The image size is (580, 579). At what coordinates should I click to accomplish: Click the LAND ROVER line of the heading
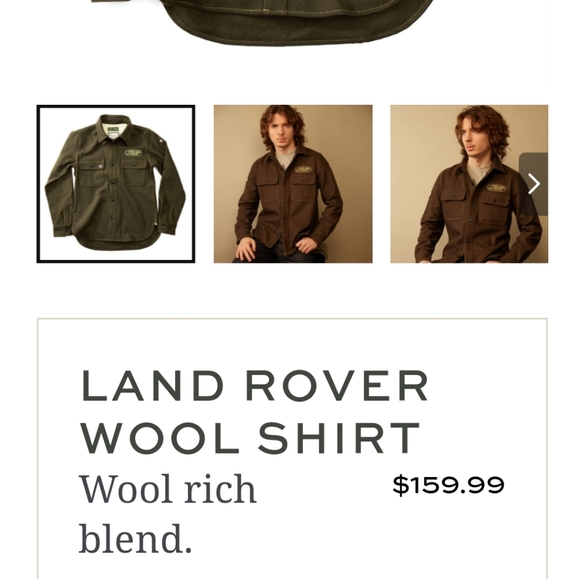pyautogui.click(x=254, y=386)
